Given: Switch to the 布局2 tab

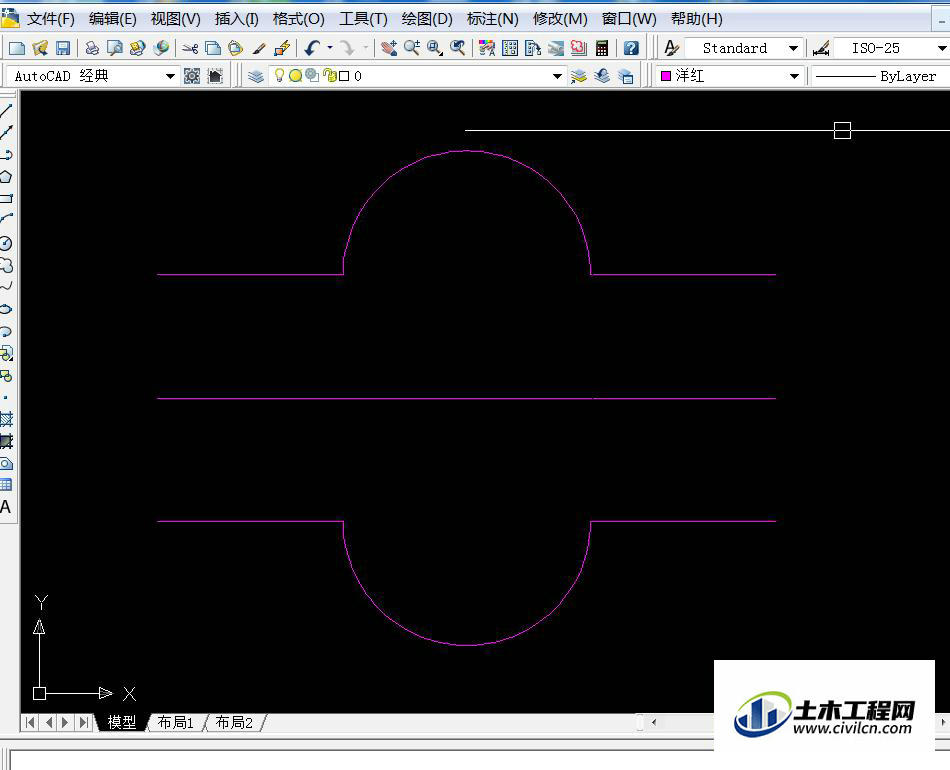Looking at the screenshot, I should [x=234, y=722].
